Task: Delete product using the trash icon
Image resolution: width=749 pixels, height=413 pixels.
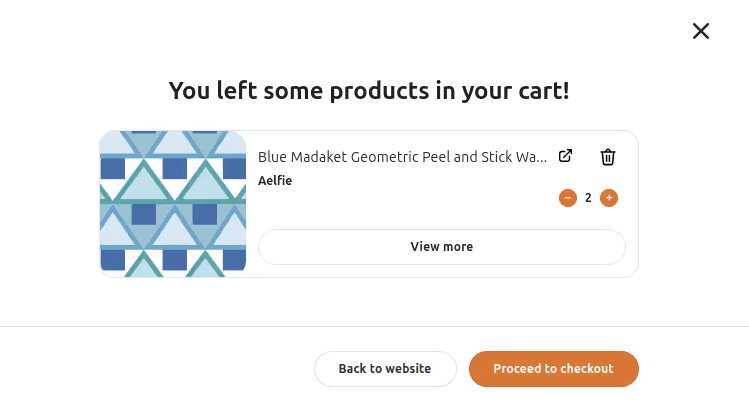Action: 608,157
